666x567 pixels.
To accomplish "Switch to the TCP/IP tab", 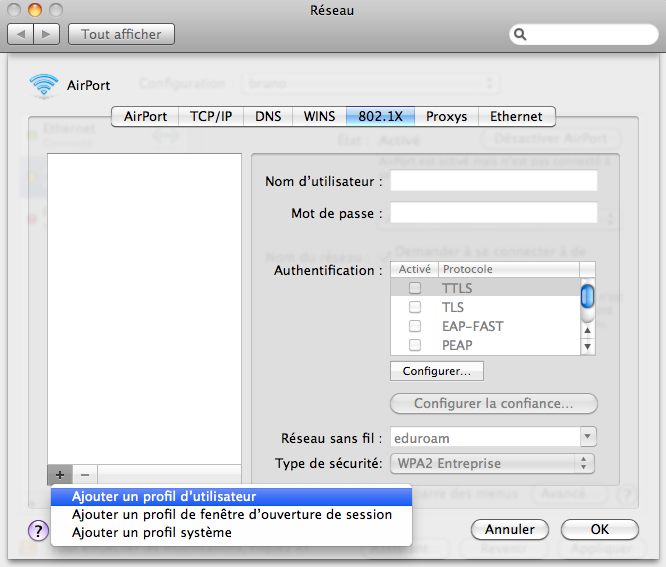I will coord(211,116).
